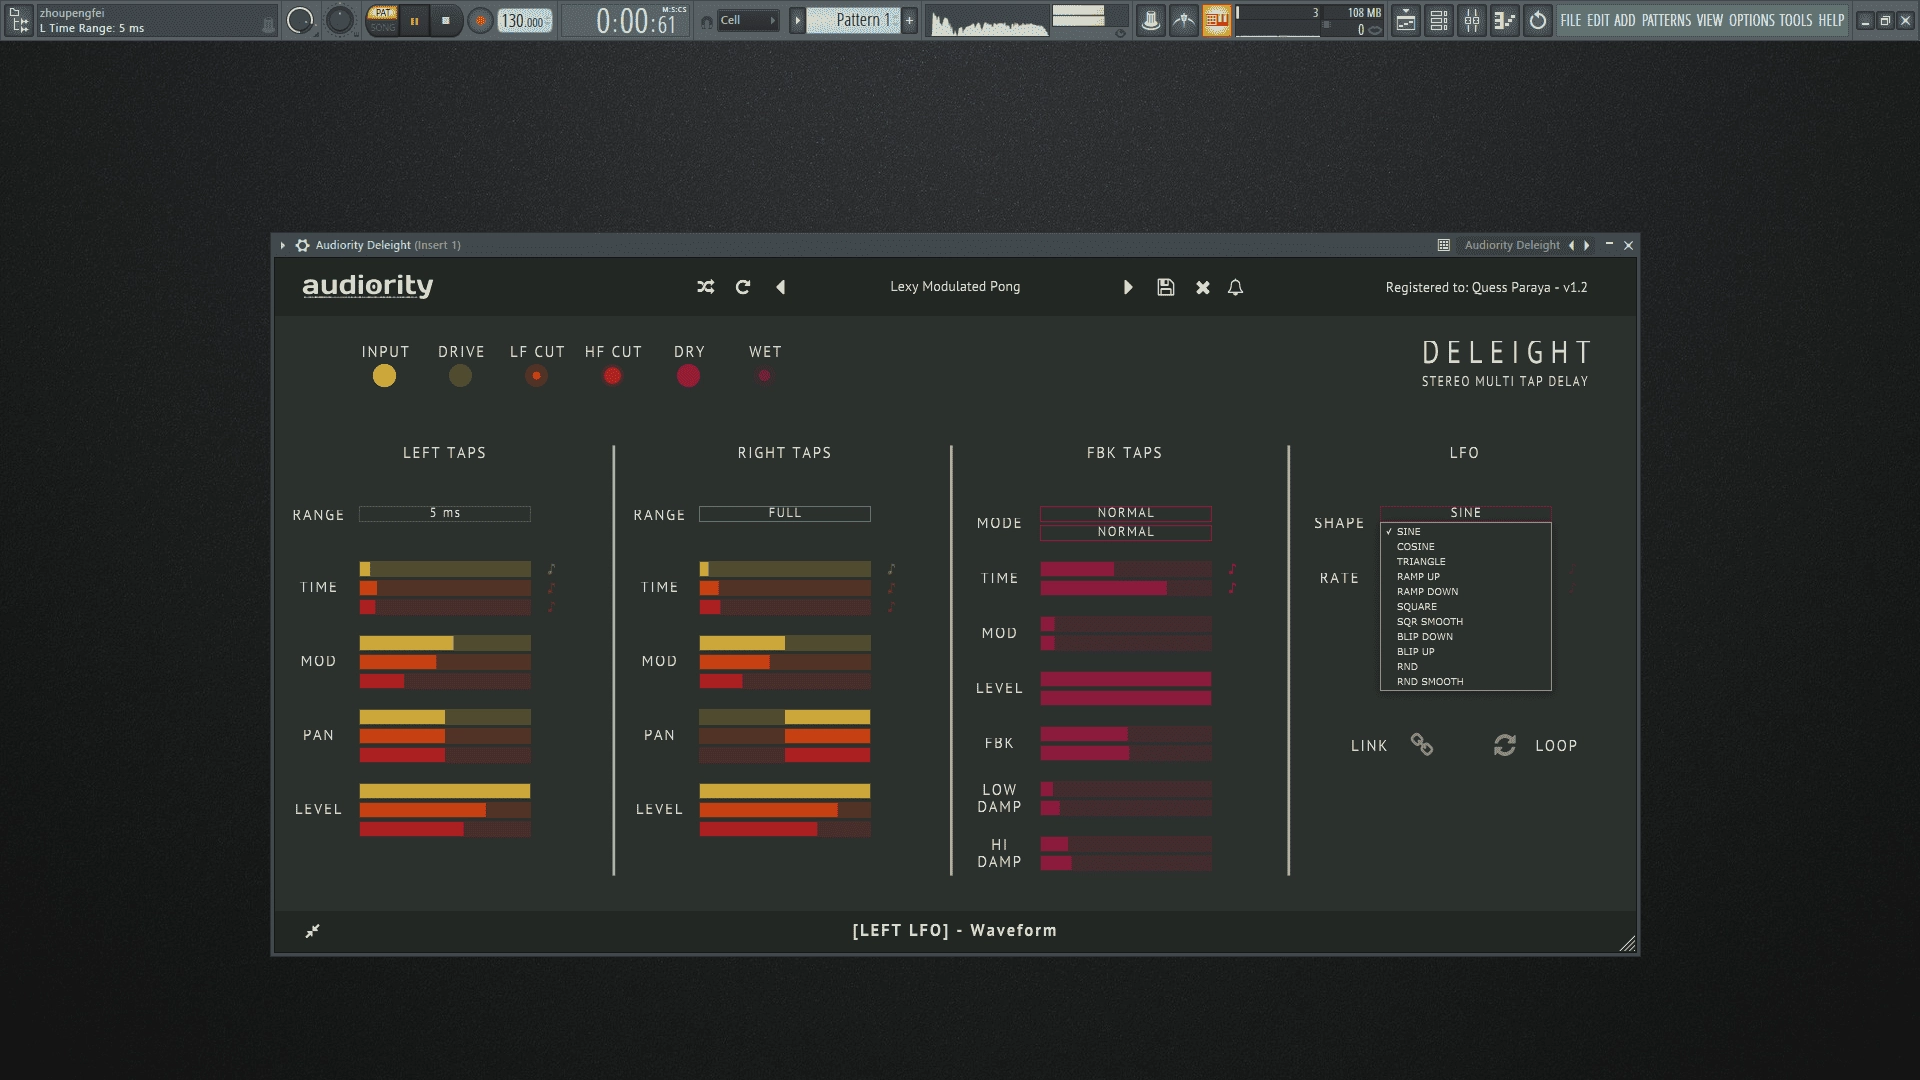Click the browser tree icon at top left
Image resolution: width=1920 pixels, height=1080 pixels.
point(20,20)
